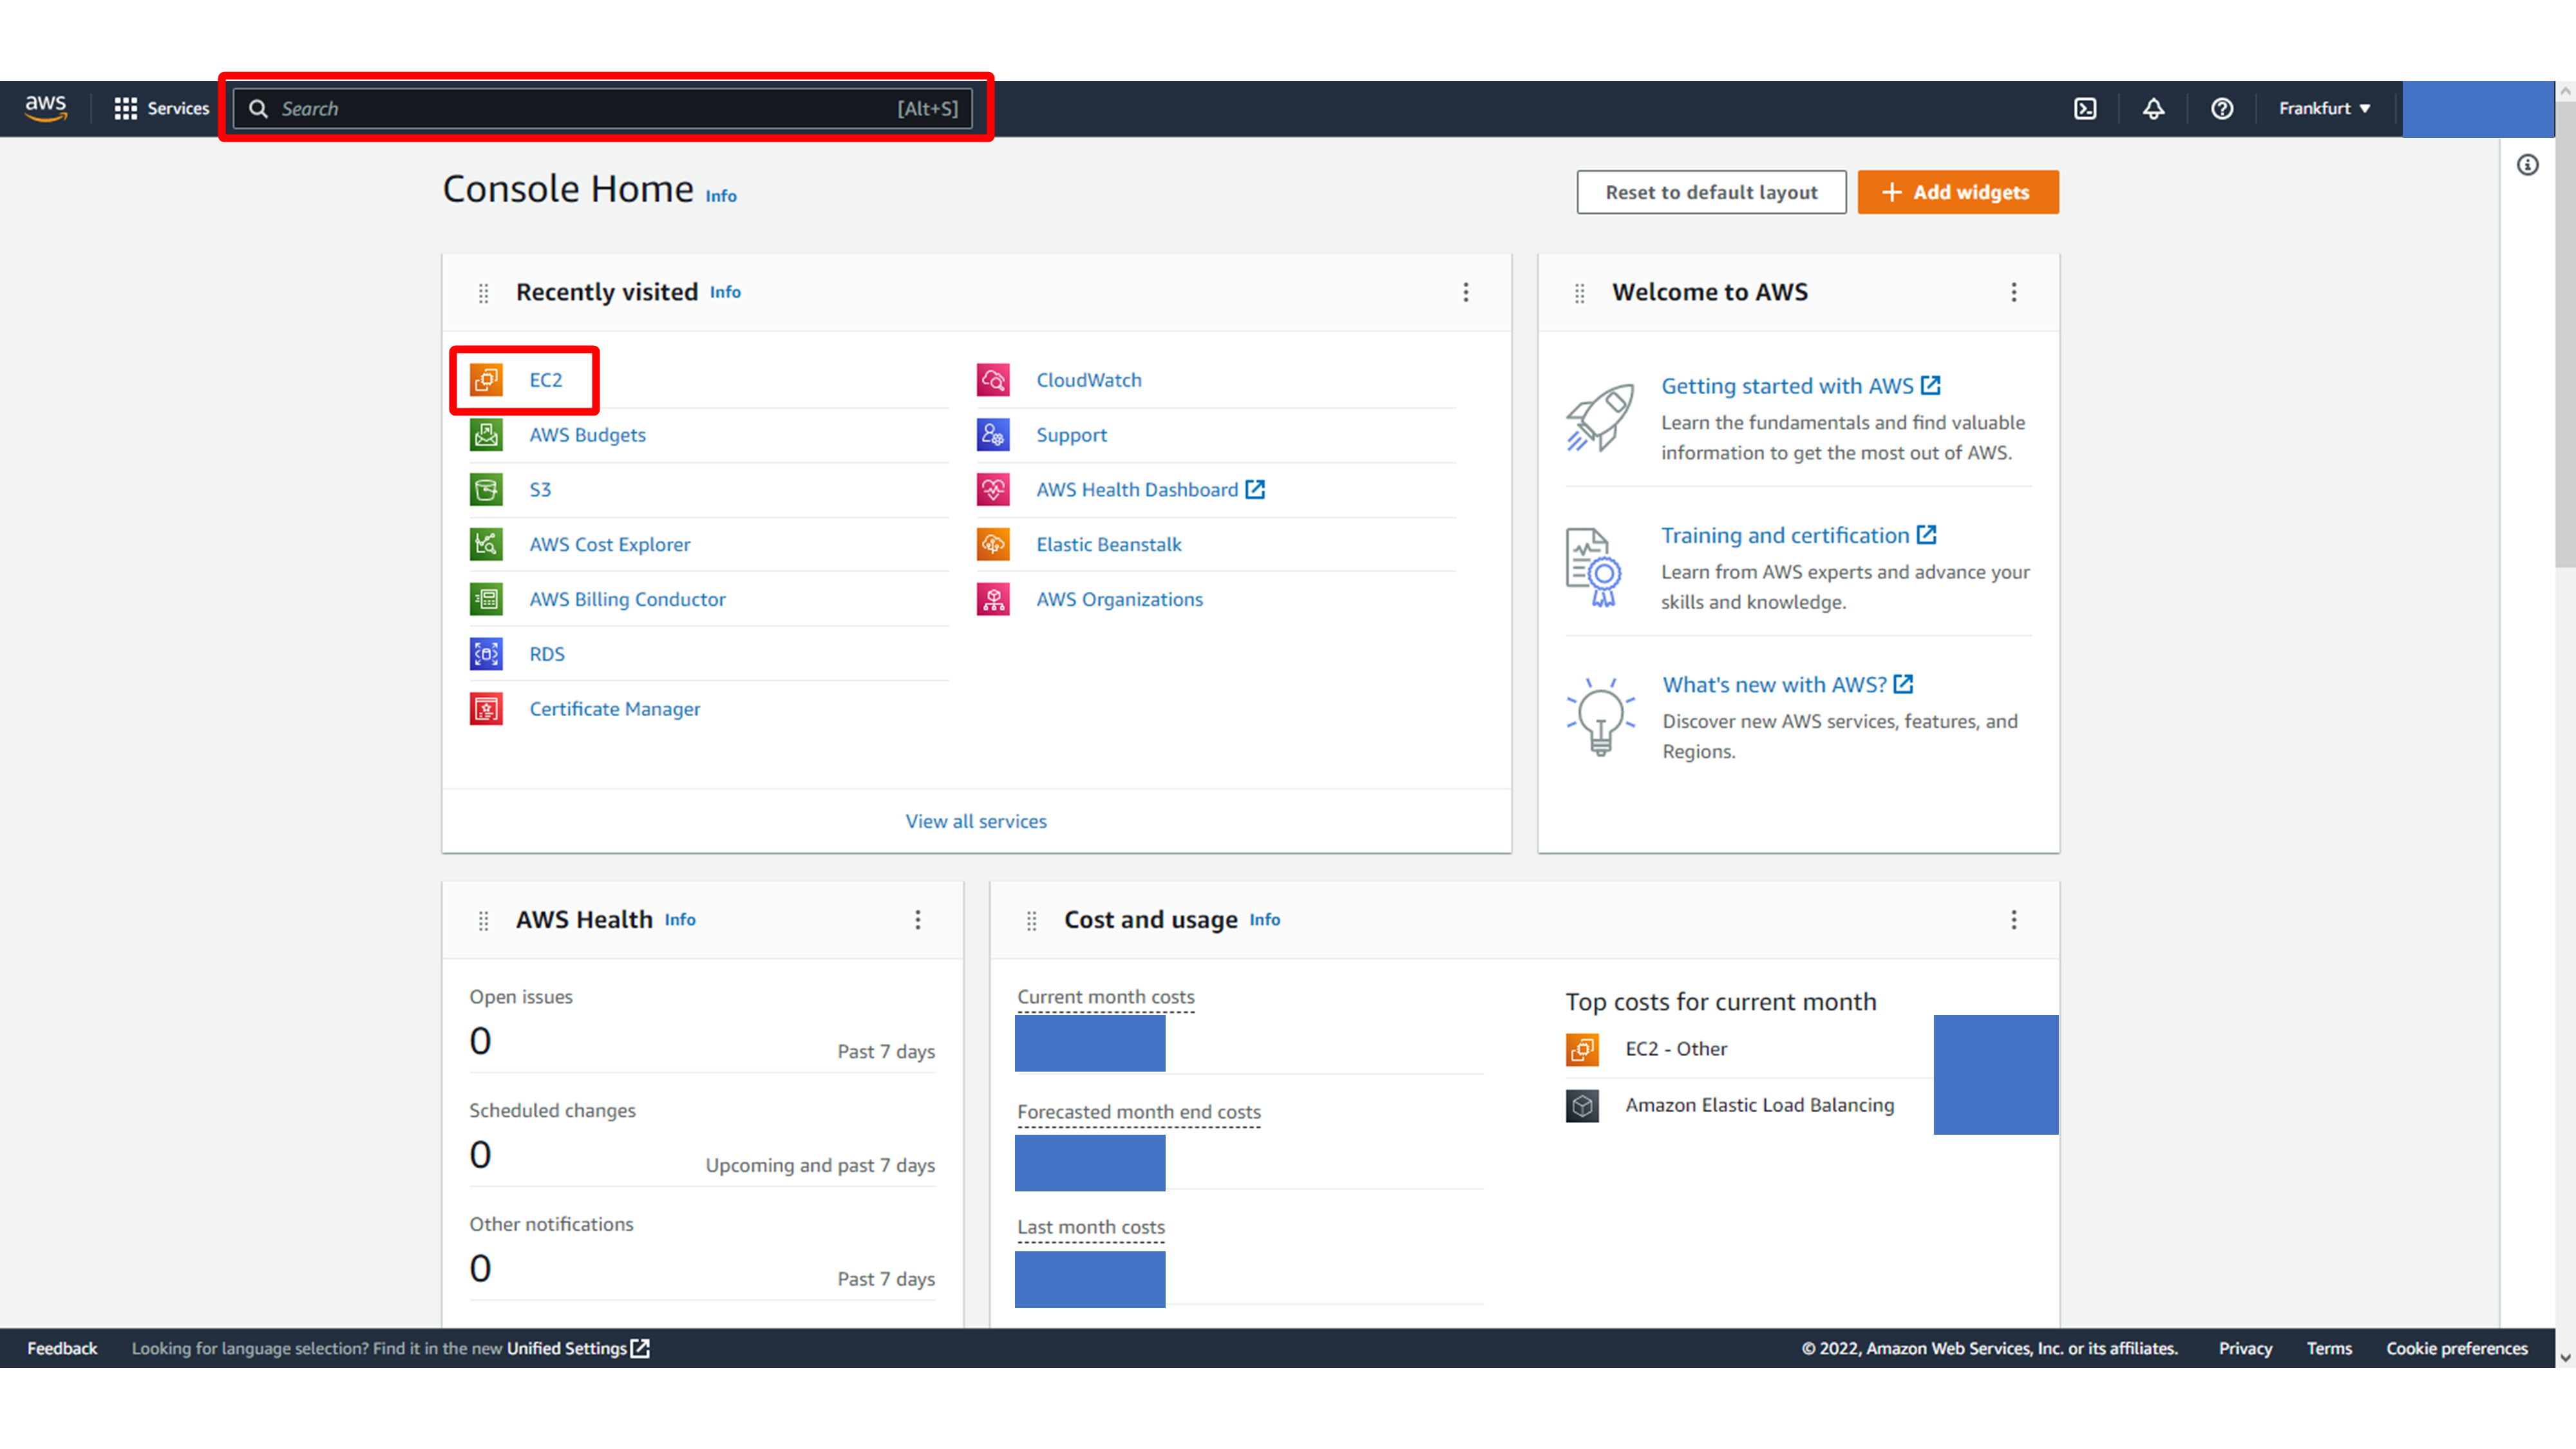The image size is (2576, 1449).
Task: Open the AWS Billing Conductor link
Action: 627,599
